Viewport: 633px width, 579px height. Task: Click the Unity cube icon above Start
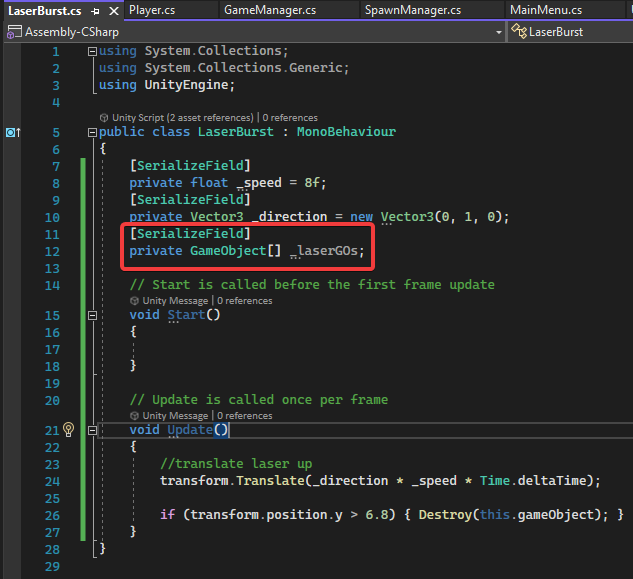pos(134,301)
